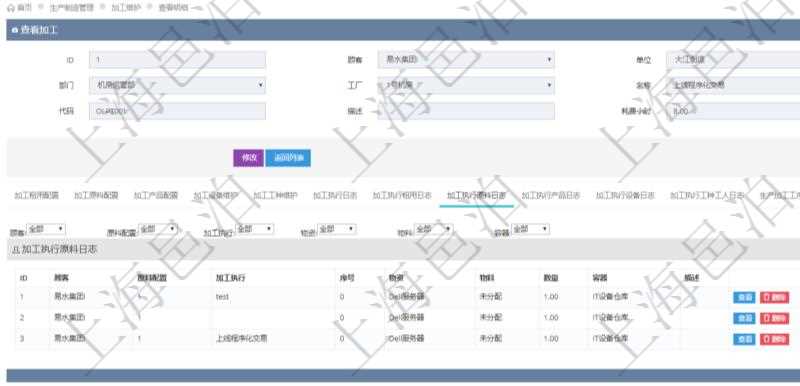Open the 部门 dropdown
800x386 pixels.
coord(177,85)
